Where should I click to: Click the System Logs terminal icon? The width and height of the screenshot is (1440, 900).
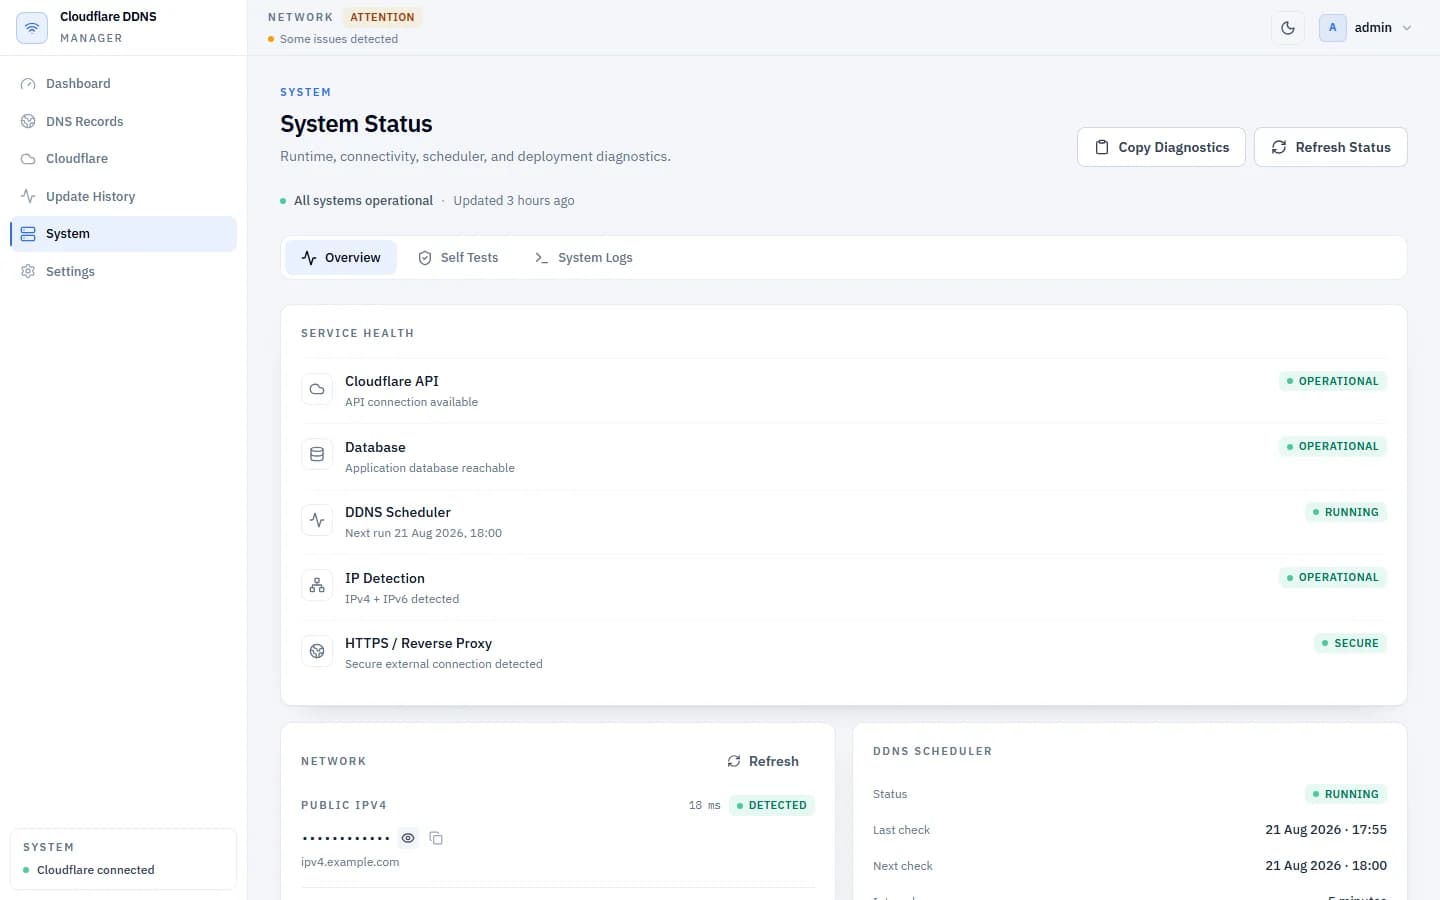[x=541, y=258]
